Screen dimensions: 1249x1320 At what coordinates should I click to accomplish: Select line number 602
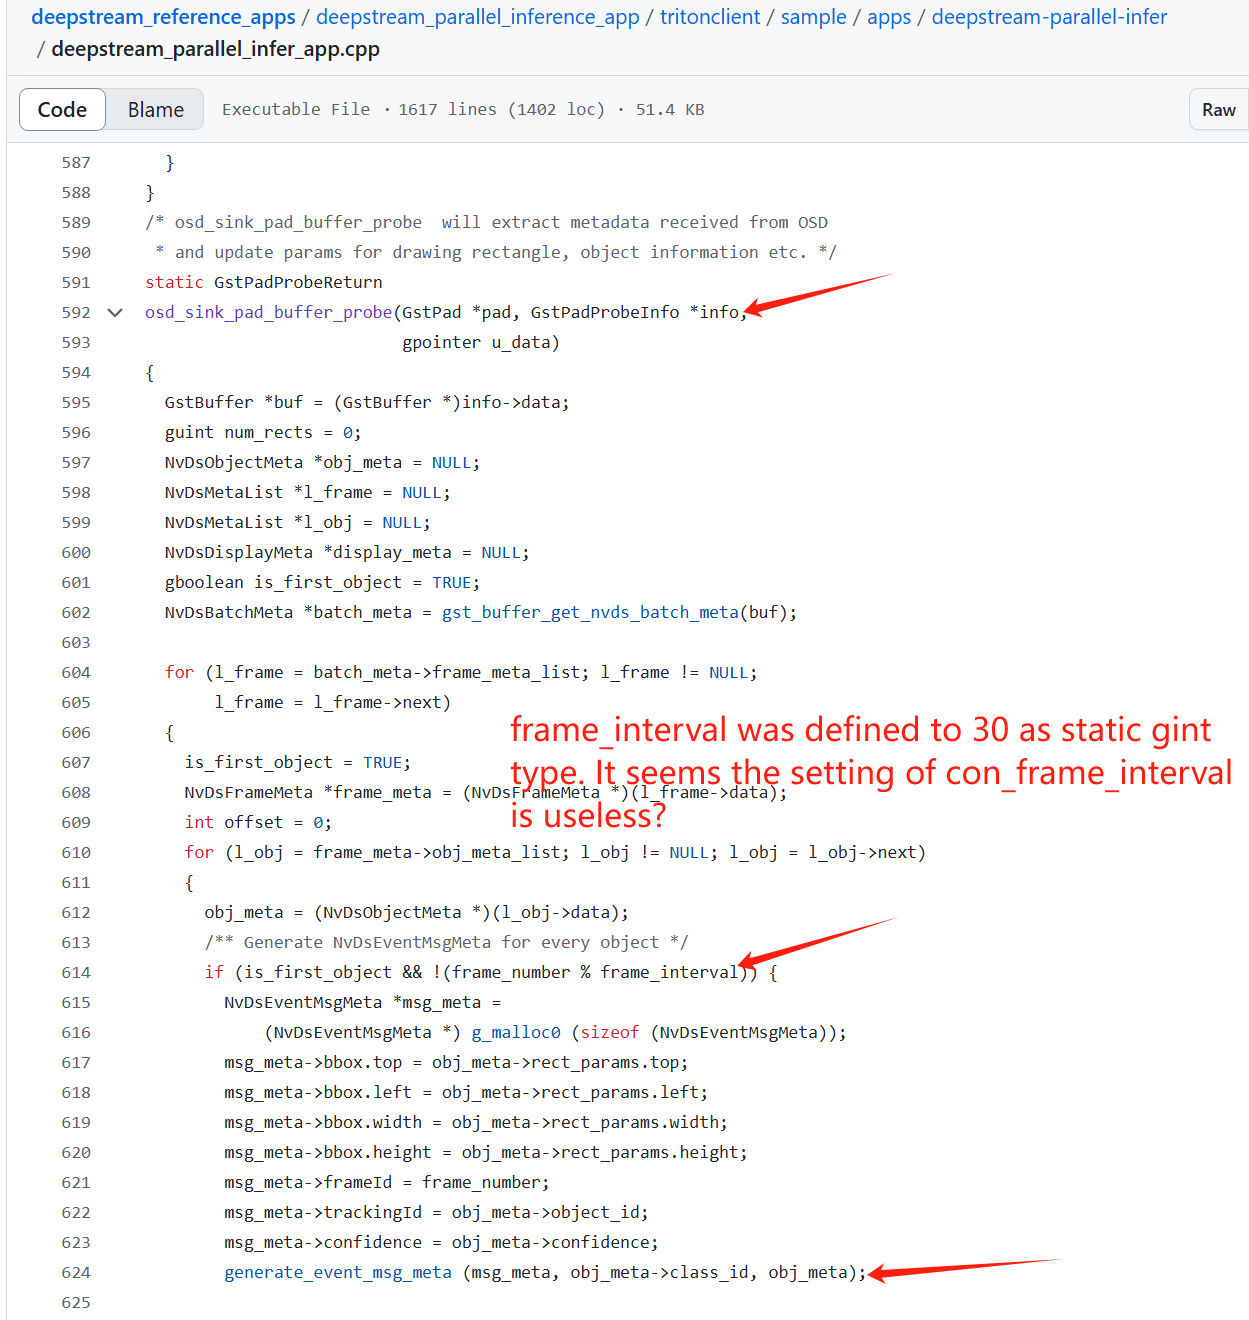tap(76, 613)
